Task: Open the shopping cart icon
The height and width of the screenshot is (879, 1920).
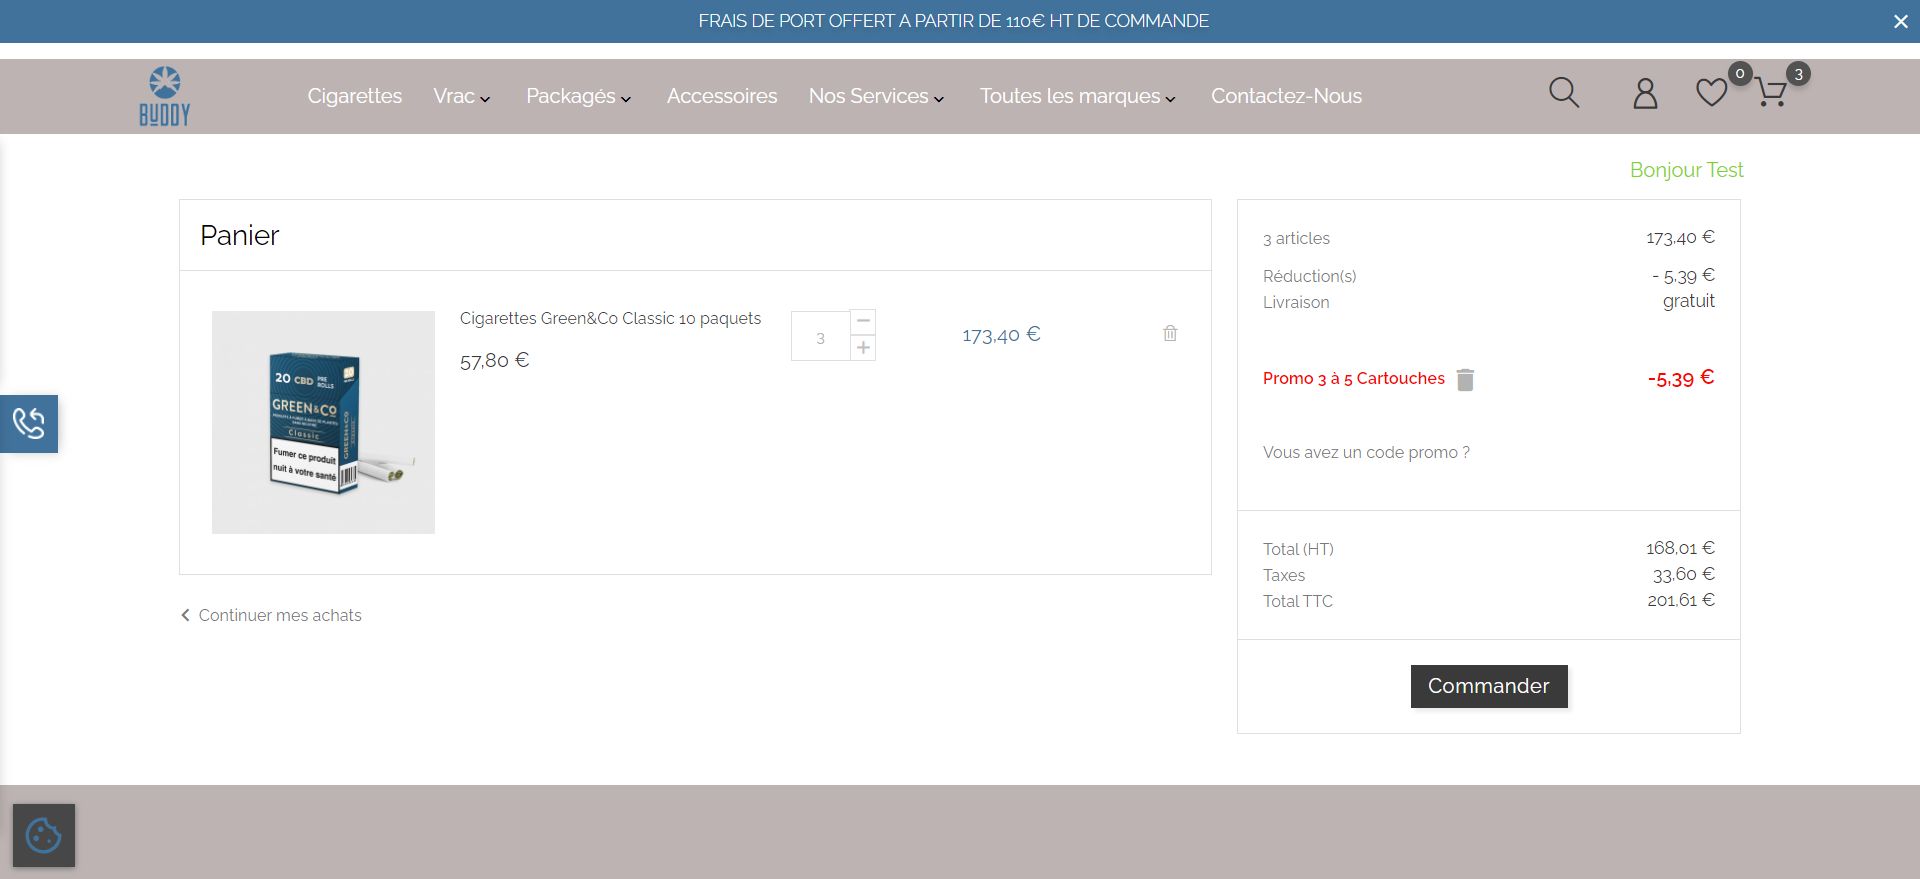Action: coord(1771,93)
